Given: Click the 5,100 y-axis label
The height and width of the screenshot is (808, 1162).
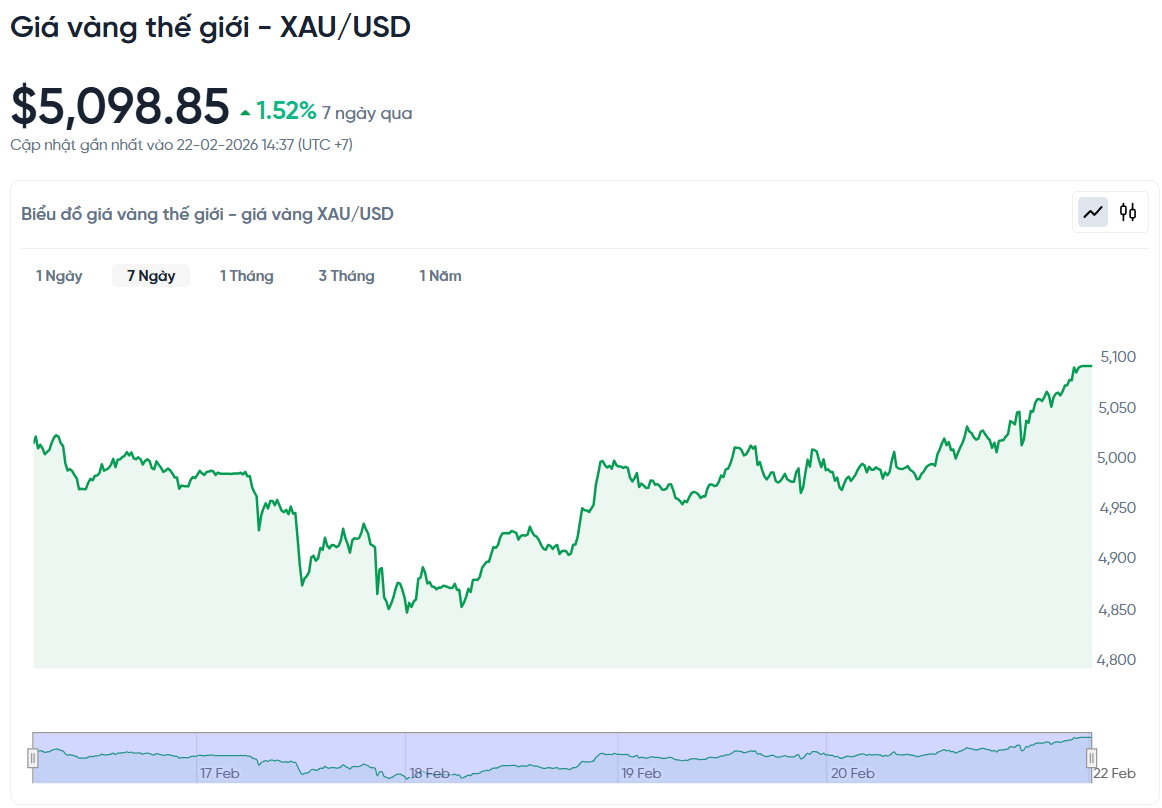Looking at the screenshot, I should pyautogui.click(x=1117, y=357).
